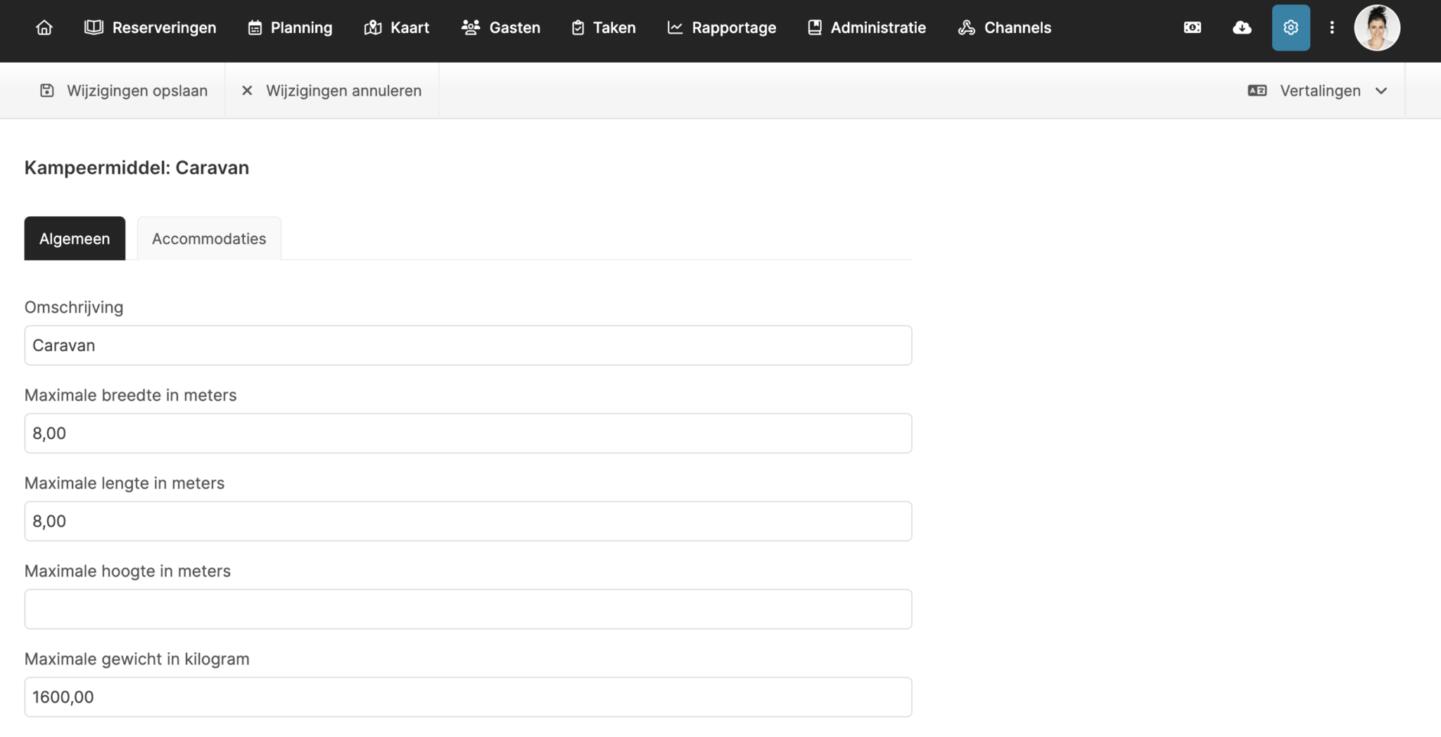Click Wijzigingen opslaan to save changes
1441x737 pixels.
tap(124, 91)
